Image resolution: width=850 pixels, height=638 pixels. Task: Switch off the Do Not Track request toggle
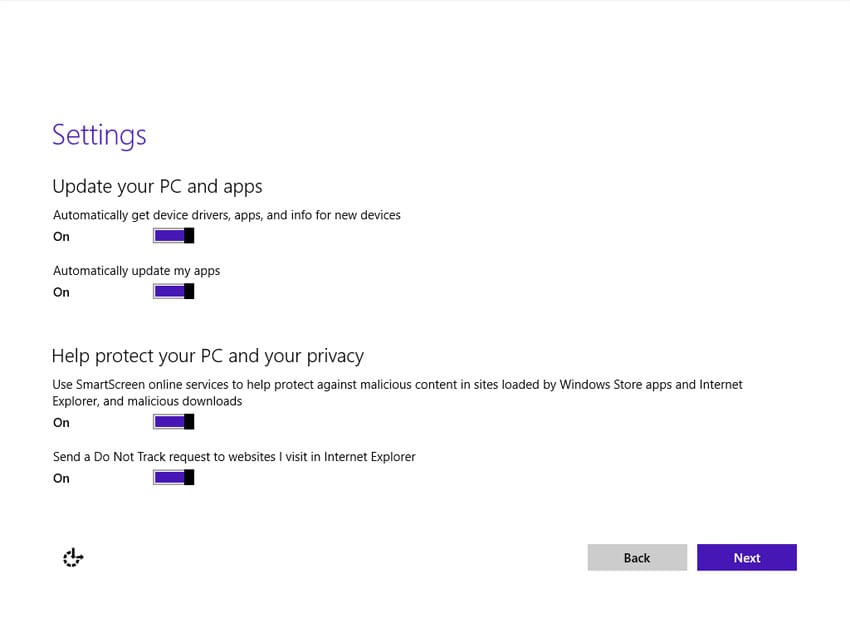coord(172,478)
